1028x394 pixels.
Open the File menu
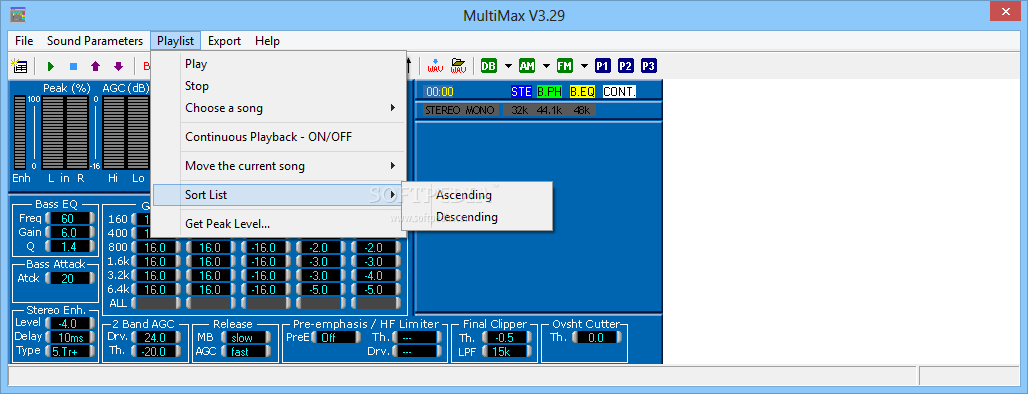24,41
